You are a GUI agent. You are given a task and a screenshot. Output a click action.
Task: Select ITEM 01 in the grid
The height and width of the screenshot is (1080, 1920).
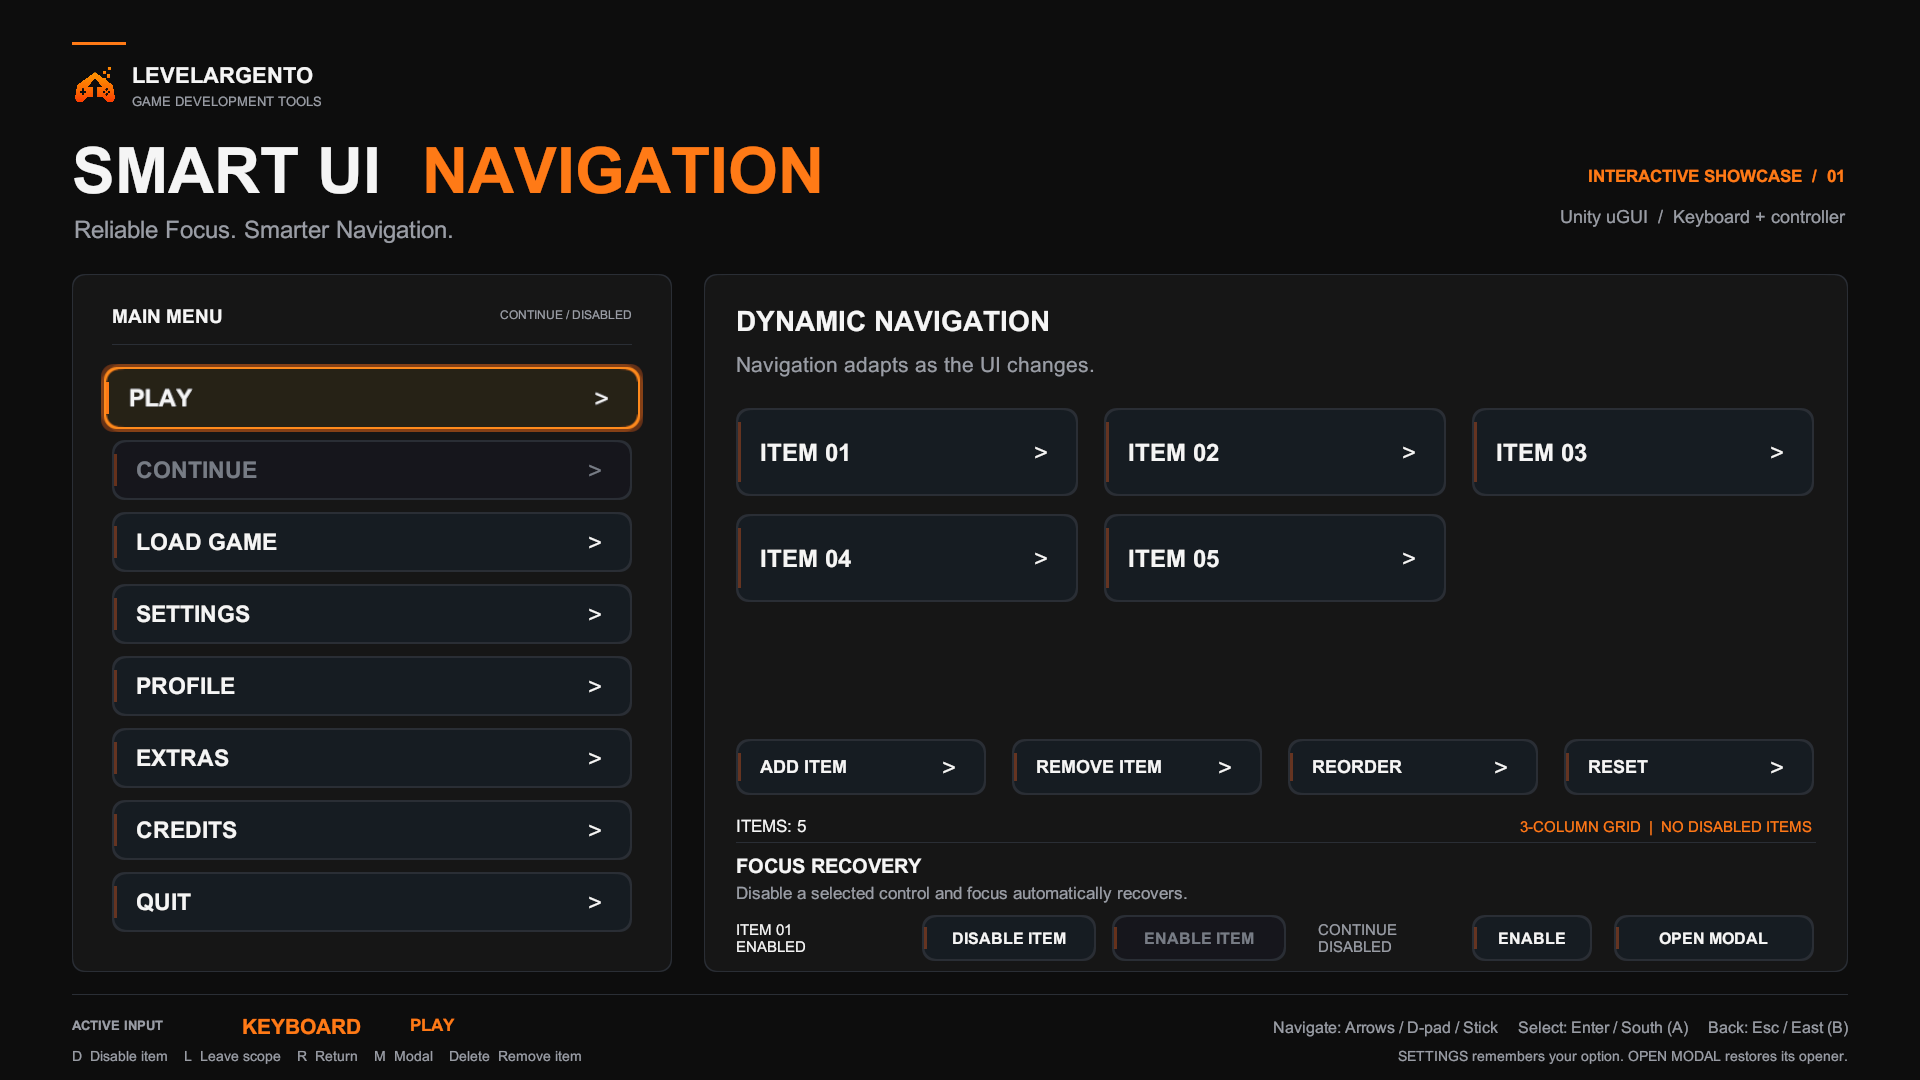(907, 452)
